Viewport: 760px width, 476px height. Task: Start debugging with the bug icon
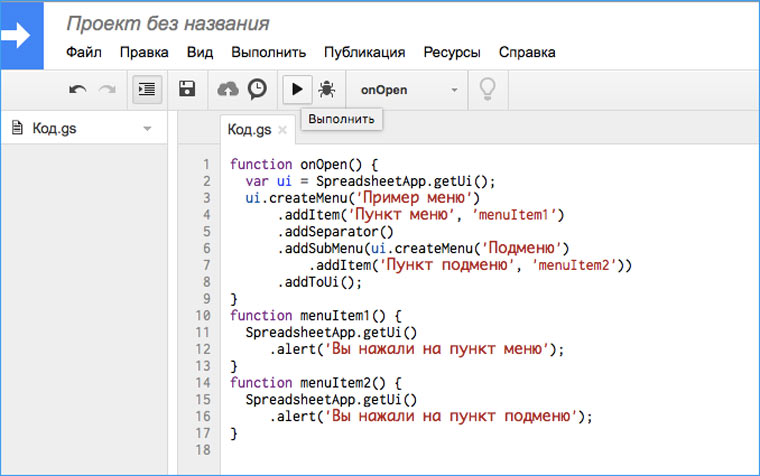pos(326,89)
